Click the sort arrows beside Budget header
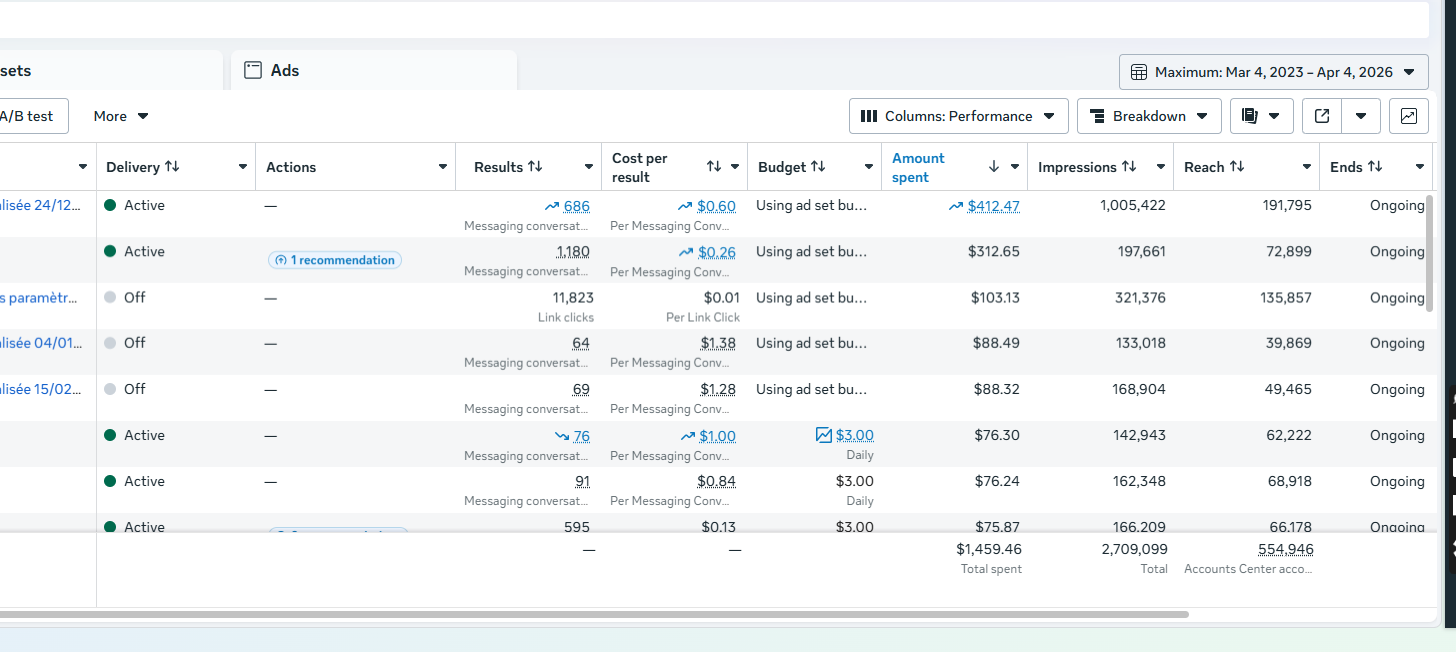 point(818,167)
